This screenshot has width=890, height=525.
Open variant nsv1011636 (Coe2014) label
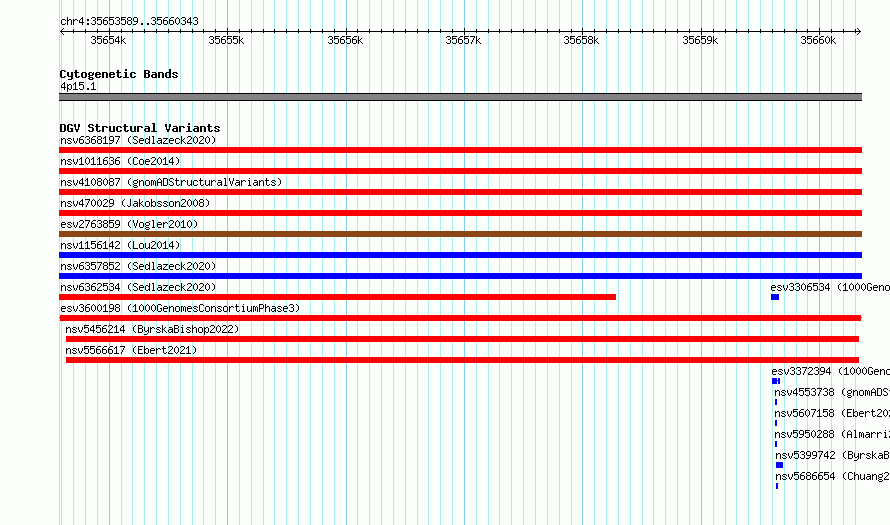click(x=120, y=161)
